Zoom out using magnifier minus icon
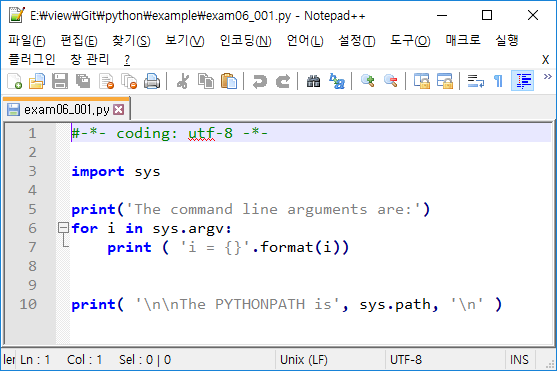 click(x=390, y=81)
